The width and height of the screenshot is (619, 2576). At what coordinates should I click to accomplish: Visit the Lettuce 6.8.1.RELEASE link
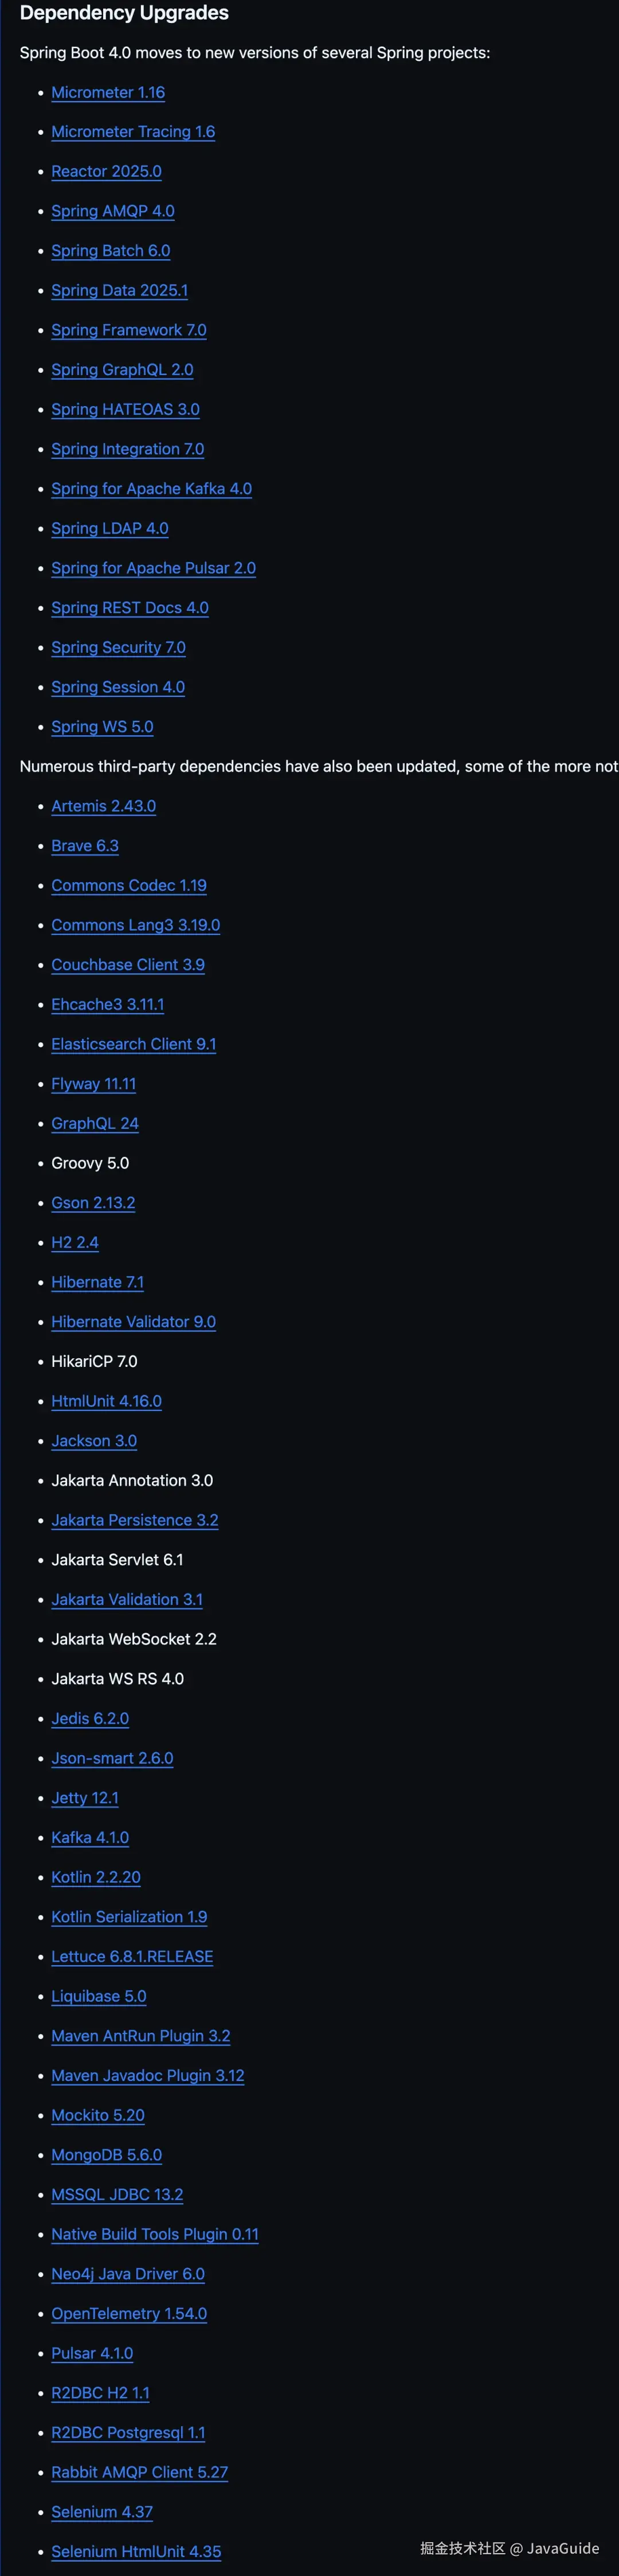coord(132,1956)
